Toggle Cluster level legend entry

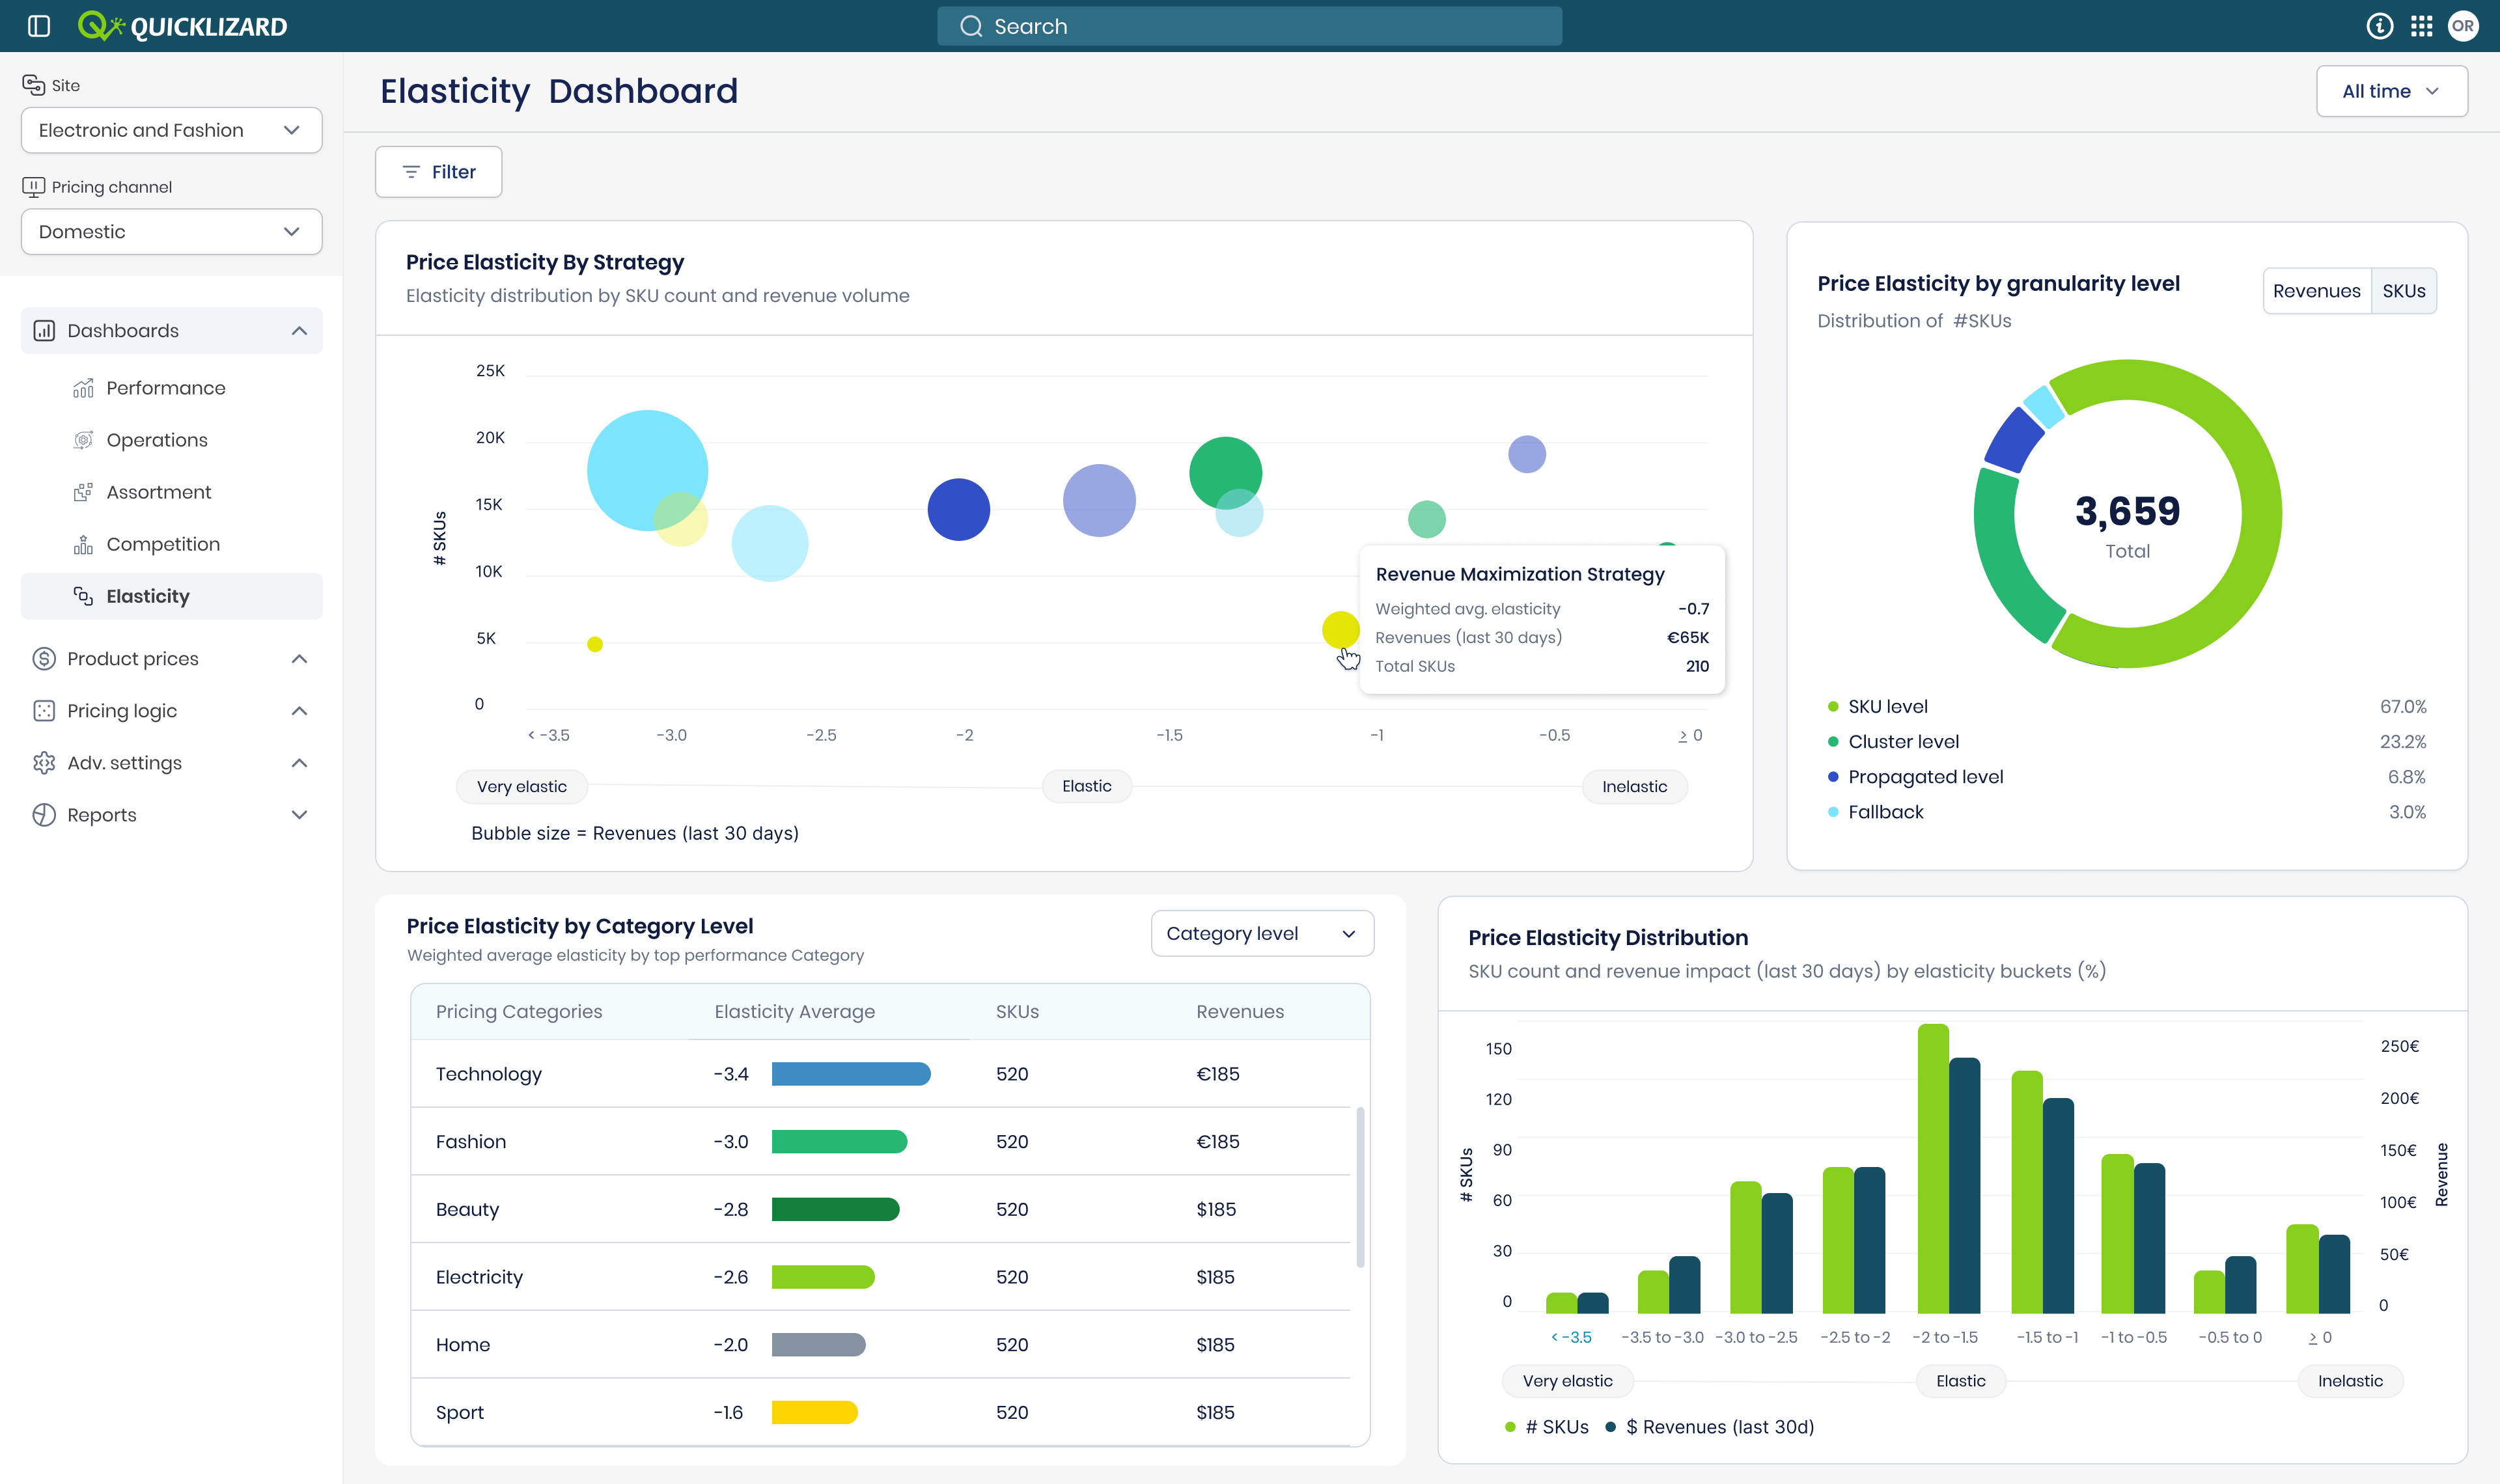[1893, 742]
